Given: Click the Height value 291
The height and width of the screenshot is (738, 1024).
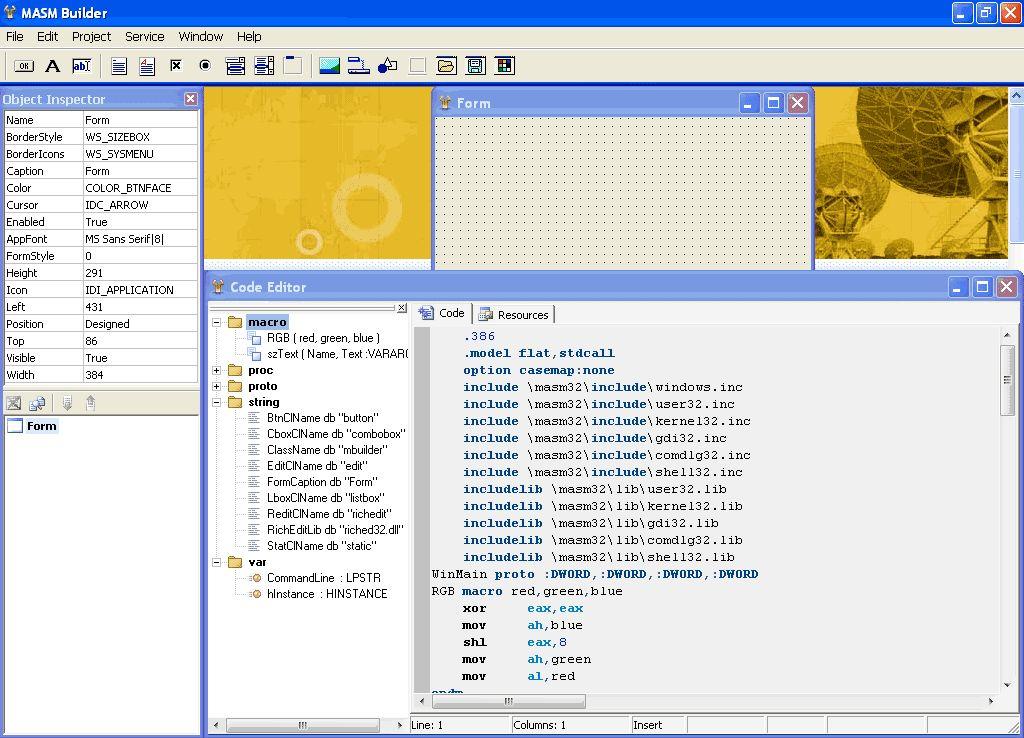Looking at the screenshot, I should click(140, 273).
